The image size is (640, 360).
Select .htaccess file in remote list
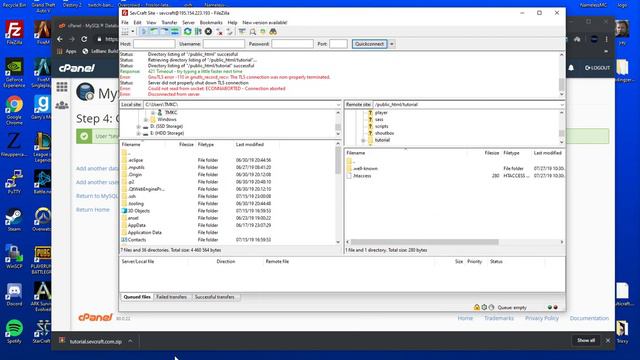point(362,176)
